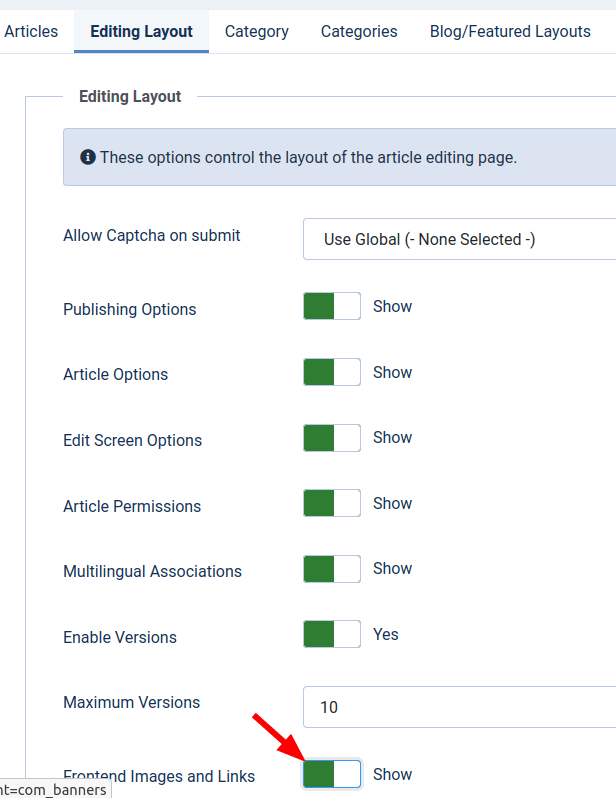Toggle the Multilingual Associations switch
Viewport: 616px width, 798px height.
pyautogui.click(x=332, y=569)
